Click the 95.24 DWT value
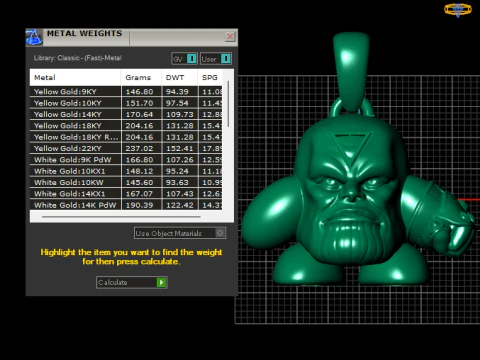Image resolution: width=480 pixels, height=360 pixels. click(x=177, y=171)
